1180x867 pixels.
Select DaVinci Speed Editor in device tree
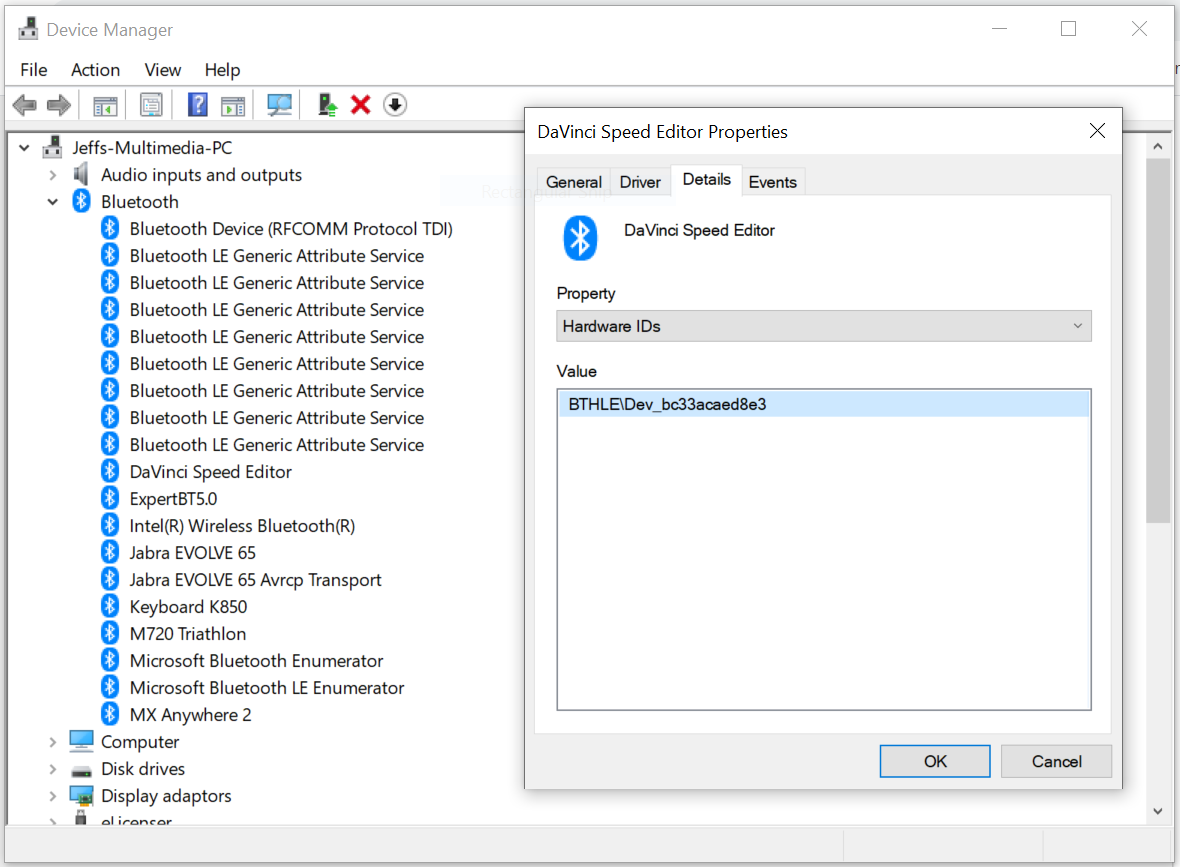point(211,472)
